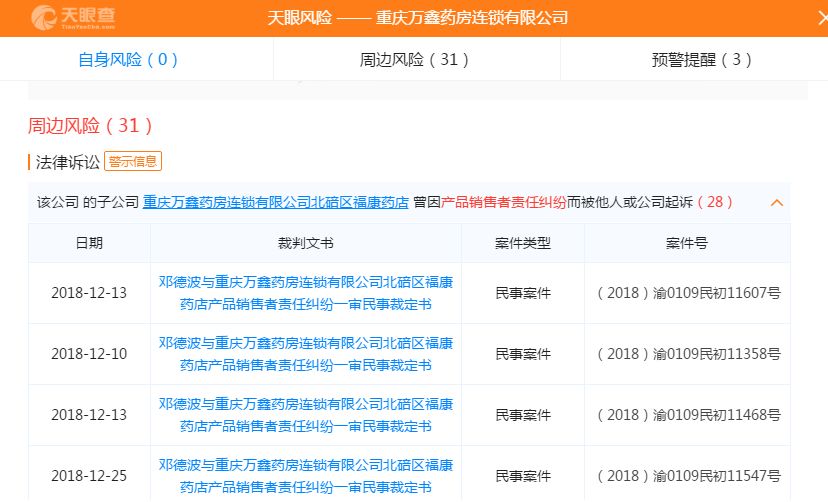Click the 周边风险 (31) section heading
828x502 pixels.
point(91,126)
